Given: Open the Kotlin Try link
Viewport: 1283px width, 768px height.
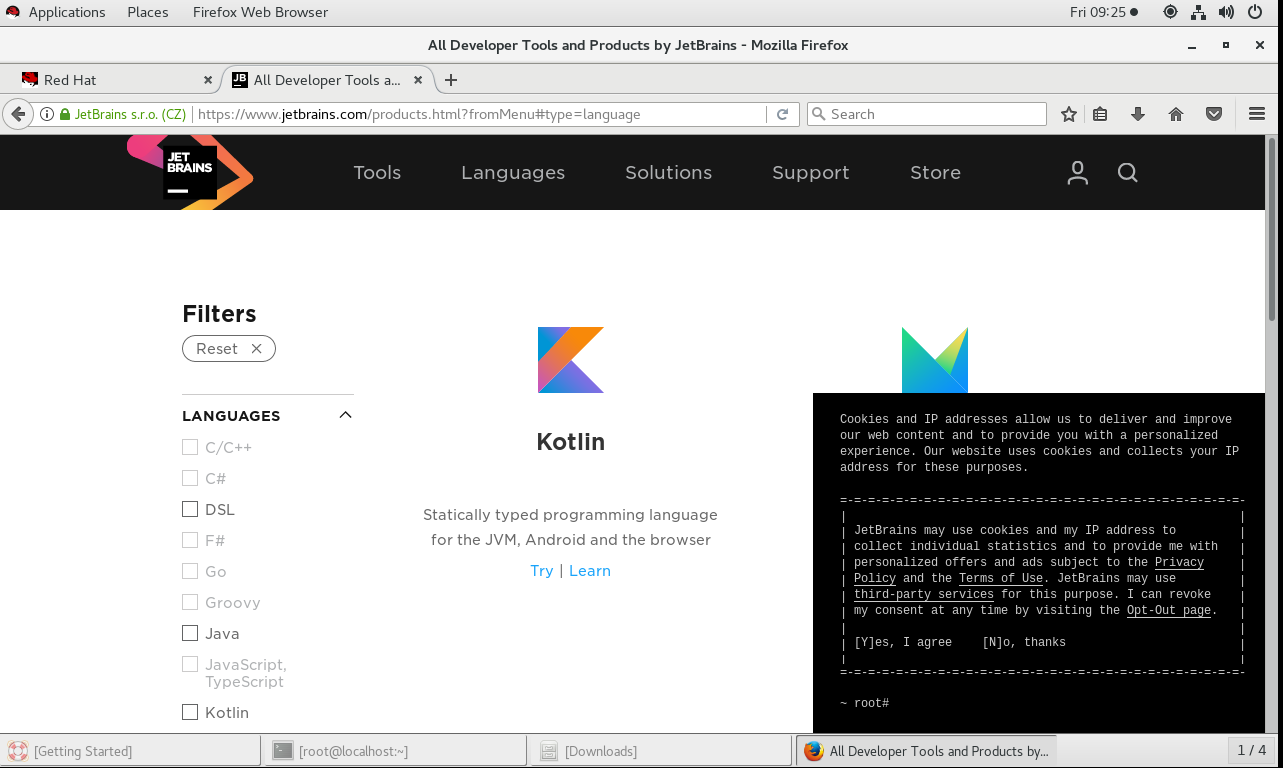Looking at the screenshot, I should coord(542,570).
